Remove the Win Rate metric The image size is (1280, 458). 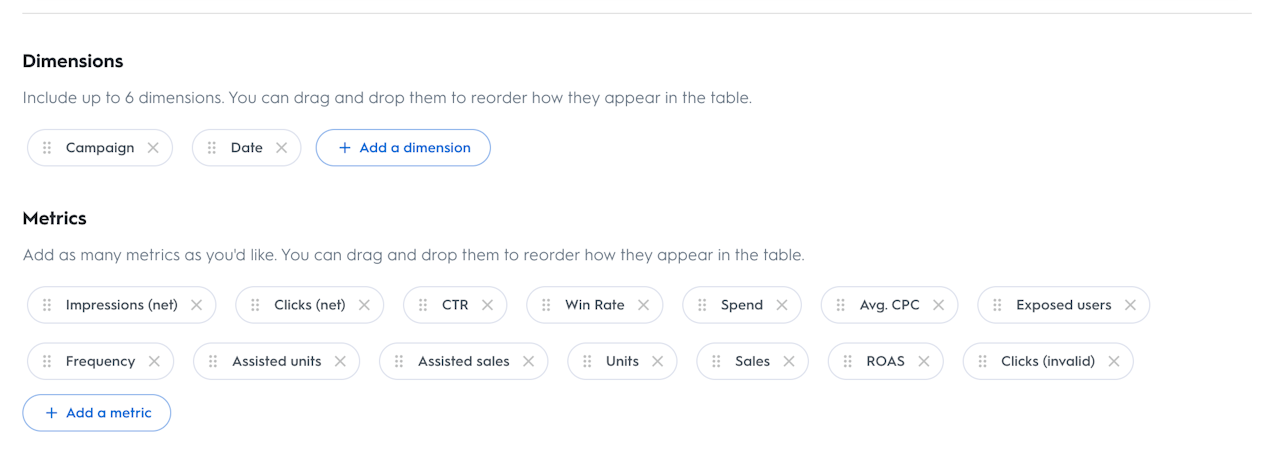tap(643, 305)
